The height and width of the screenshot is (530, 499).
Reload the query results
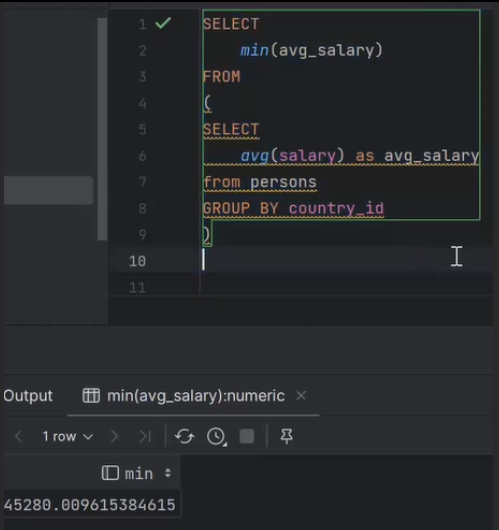click(184, 436)
